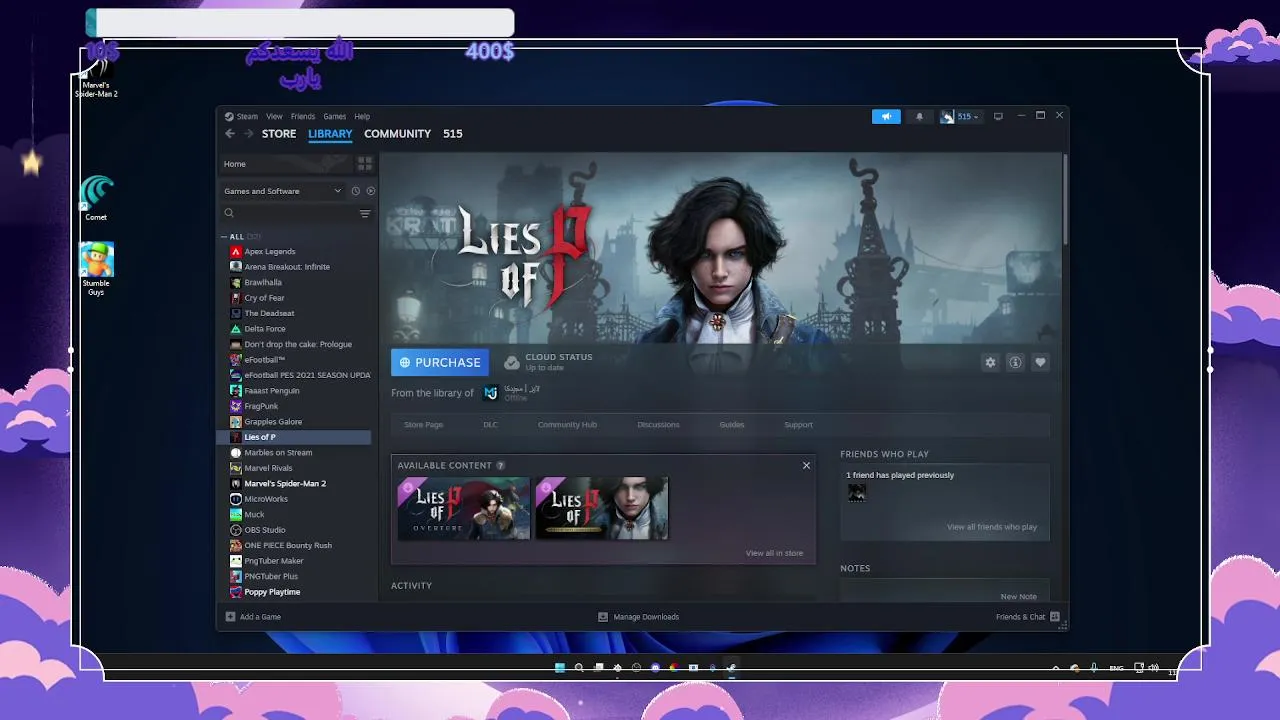Image resolution: width=1280 pixels, height=720 pixels.
Task: Open the Store Page link
Action: click(423, 425)
